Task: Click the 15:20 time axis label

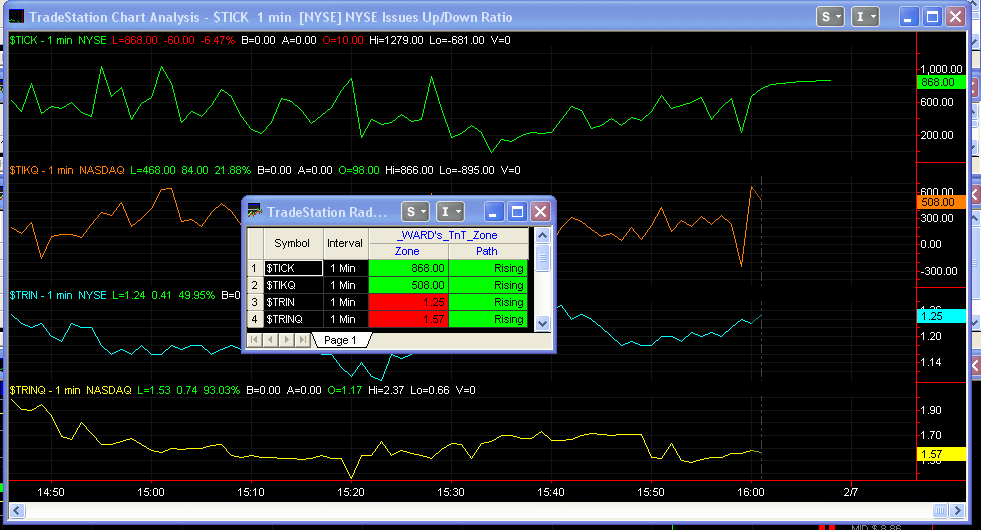Action: pos(350,492)
